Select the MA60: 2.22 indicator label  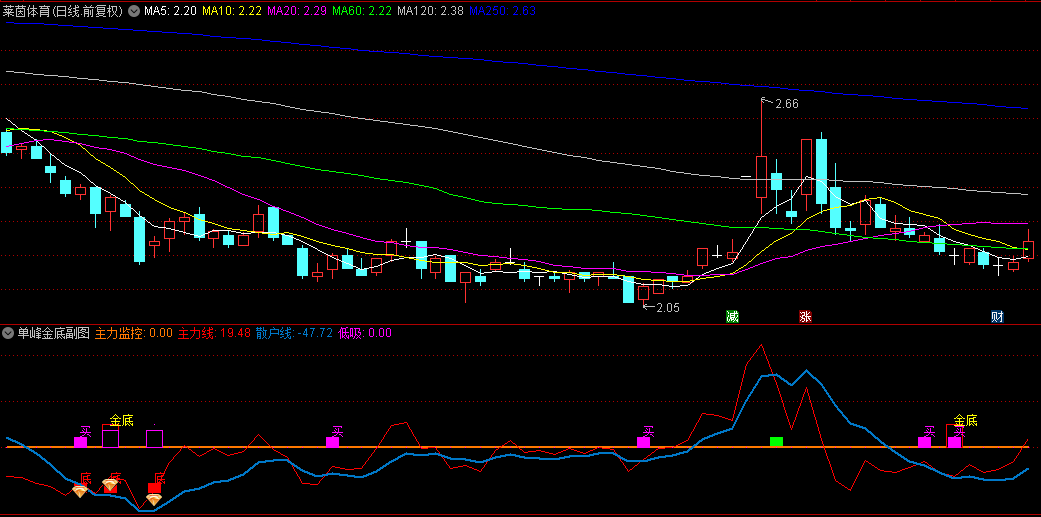click(361, 11)
